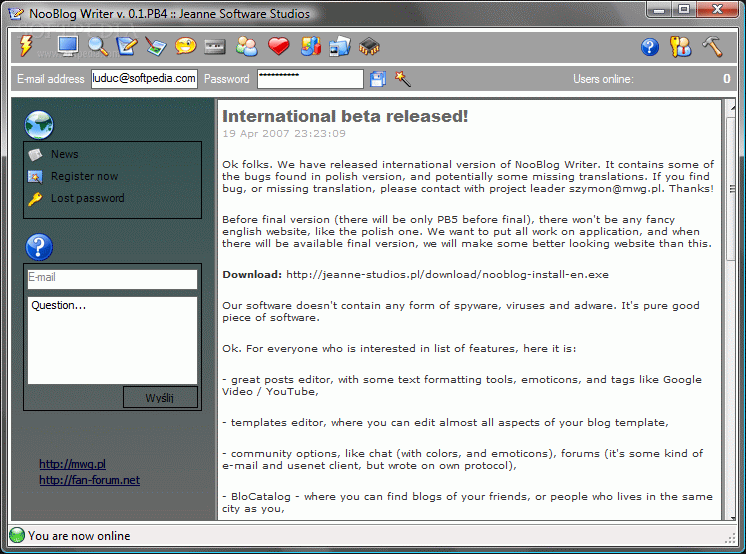Viewport: 746px width, 554px height.
Task: Click the International beta released! headline
Action: point(345,116)
